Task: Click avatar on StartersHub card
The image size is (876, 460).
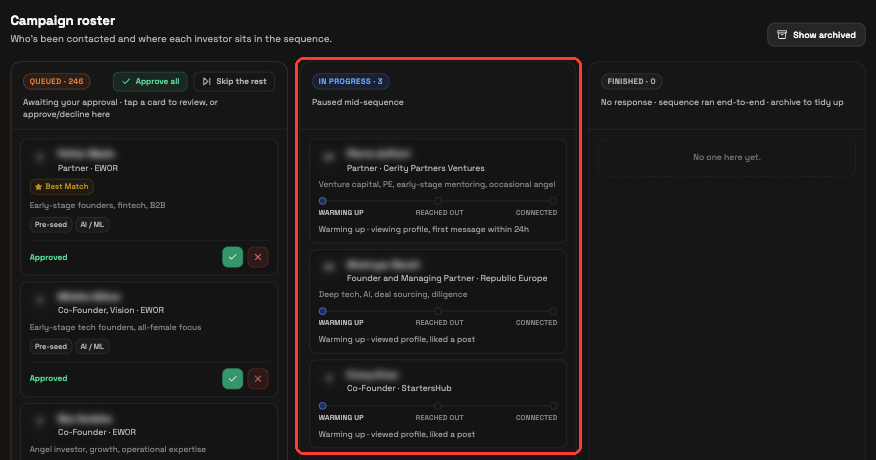Action: (x=330, y=378)
